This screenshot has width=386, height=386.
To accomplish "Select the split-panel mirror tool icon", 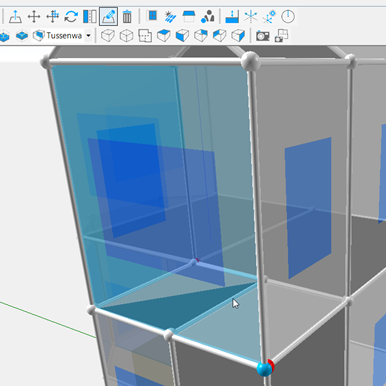I will [x=90, y=16].
